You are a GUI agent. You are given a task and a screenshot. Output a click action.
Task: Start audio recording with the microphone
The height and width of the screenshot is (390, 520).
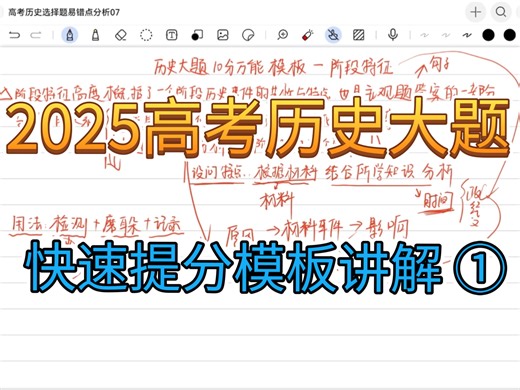coord(393,35)
